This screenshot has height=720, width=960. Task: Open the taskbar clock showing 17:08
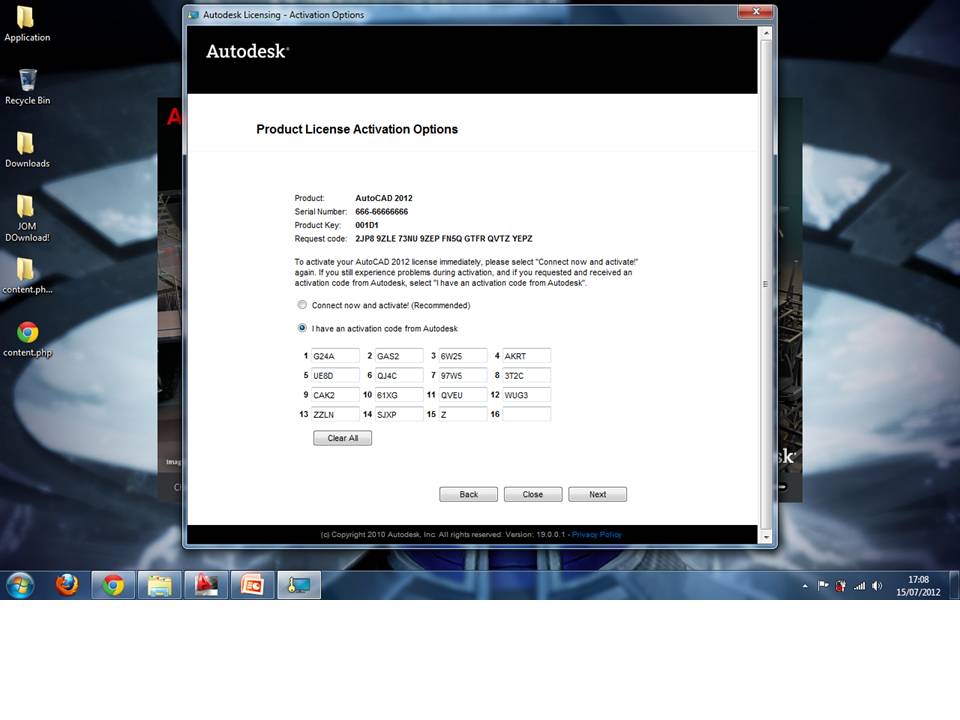point(918,586)
